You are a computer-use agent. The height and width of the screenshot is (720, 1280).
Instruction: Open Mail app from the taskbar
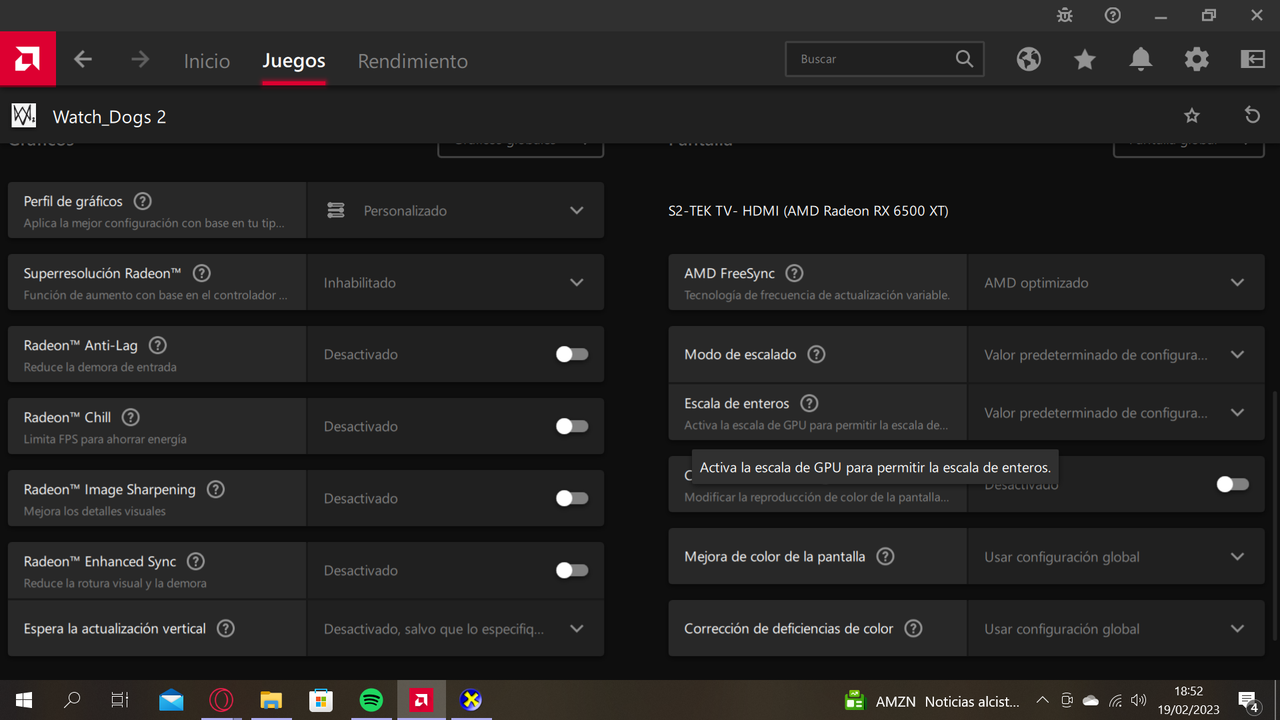(171, 700)
